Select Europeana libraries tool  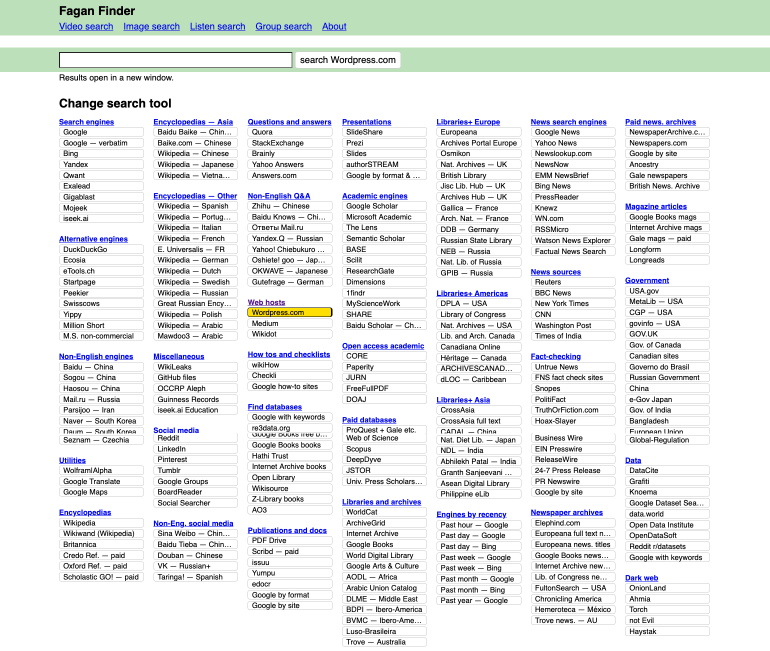(x=479, y=132)
